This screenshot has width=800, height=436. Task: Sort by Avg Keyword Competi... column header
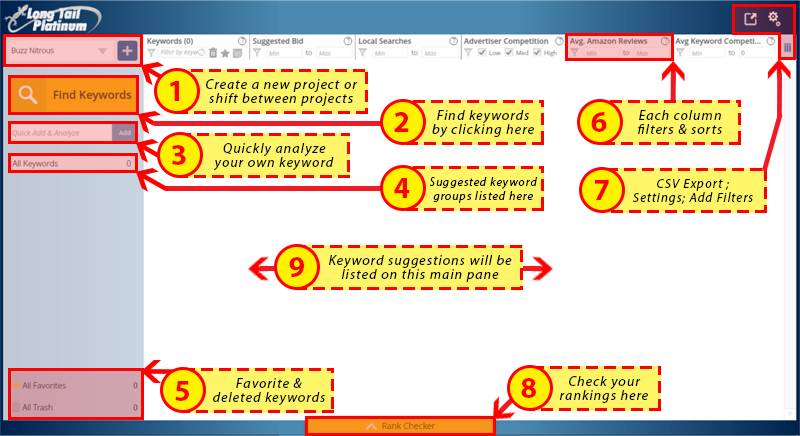(718, 41)
